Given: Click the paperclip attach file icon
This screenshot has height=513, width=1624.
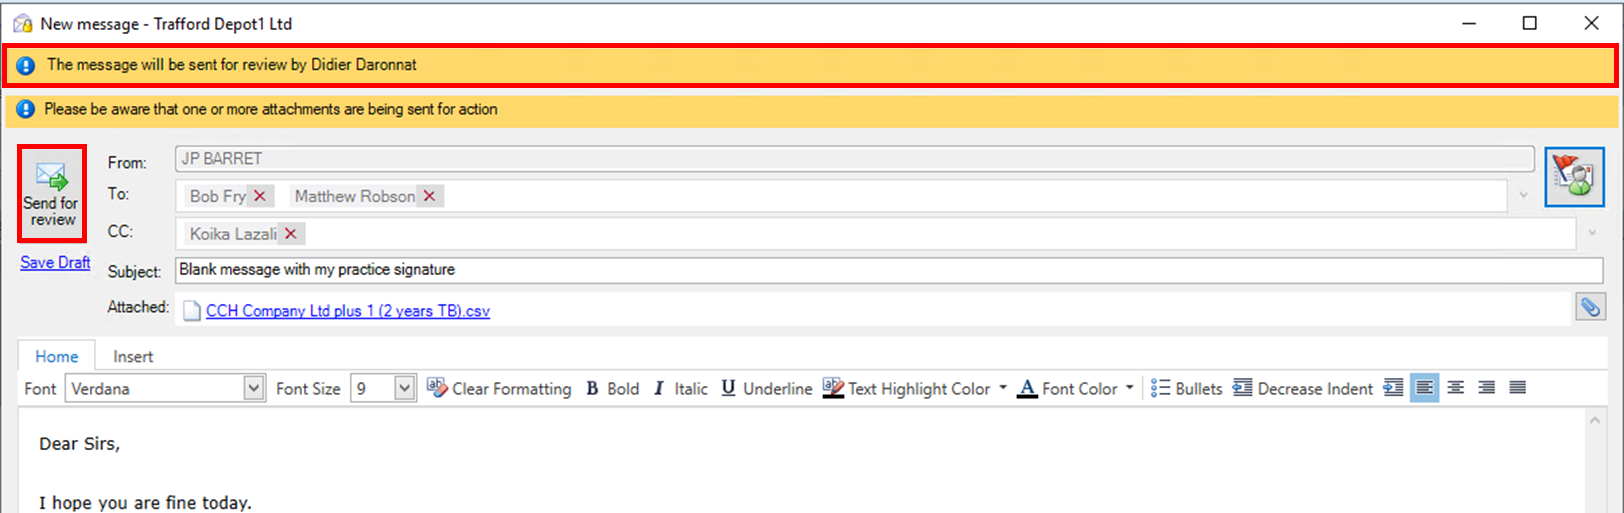Looking at the screenshot, I should tap(1590, 308).
